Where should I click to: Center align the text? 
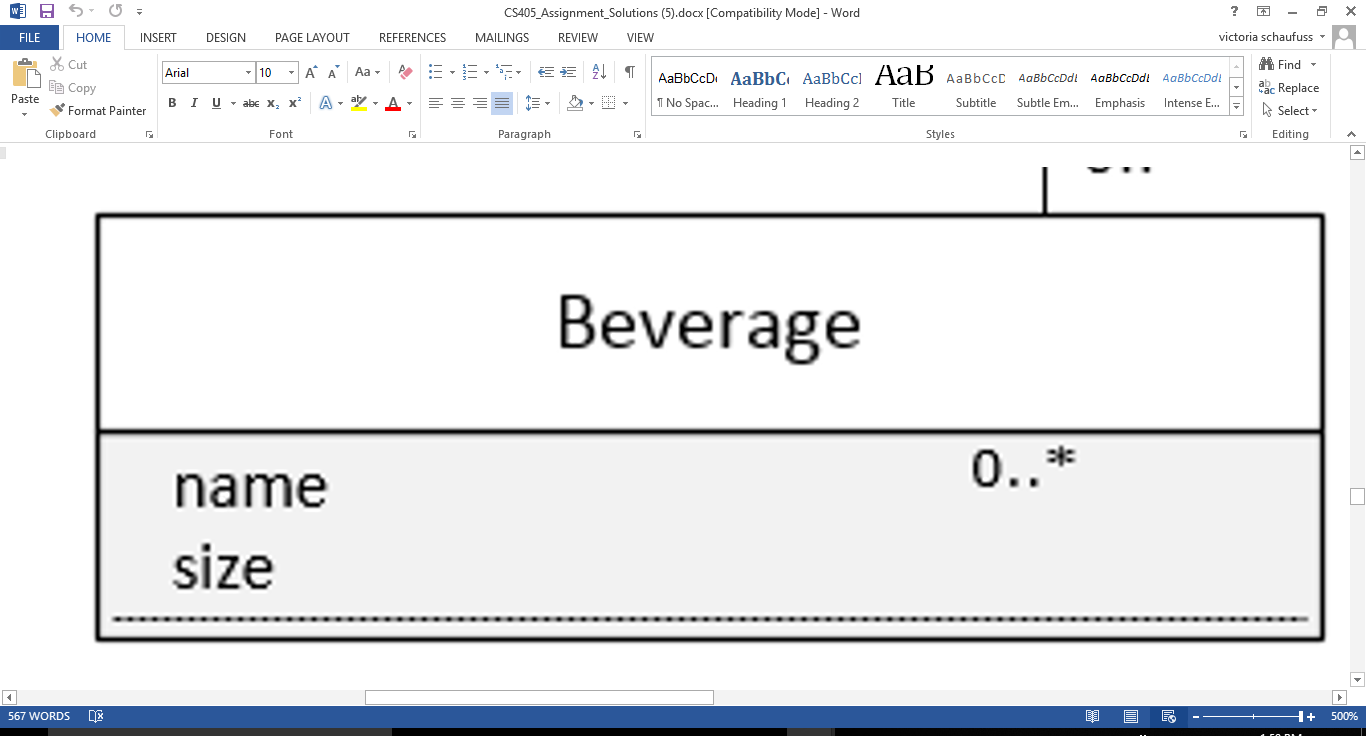point(458,103)
